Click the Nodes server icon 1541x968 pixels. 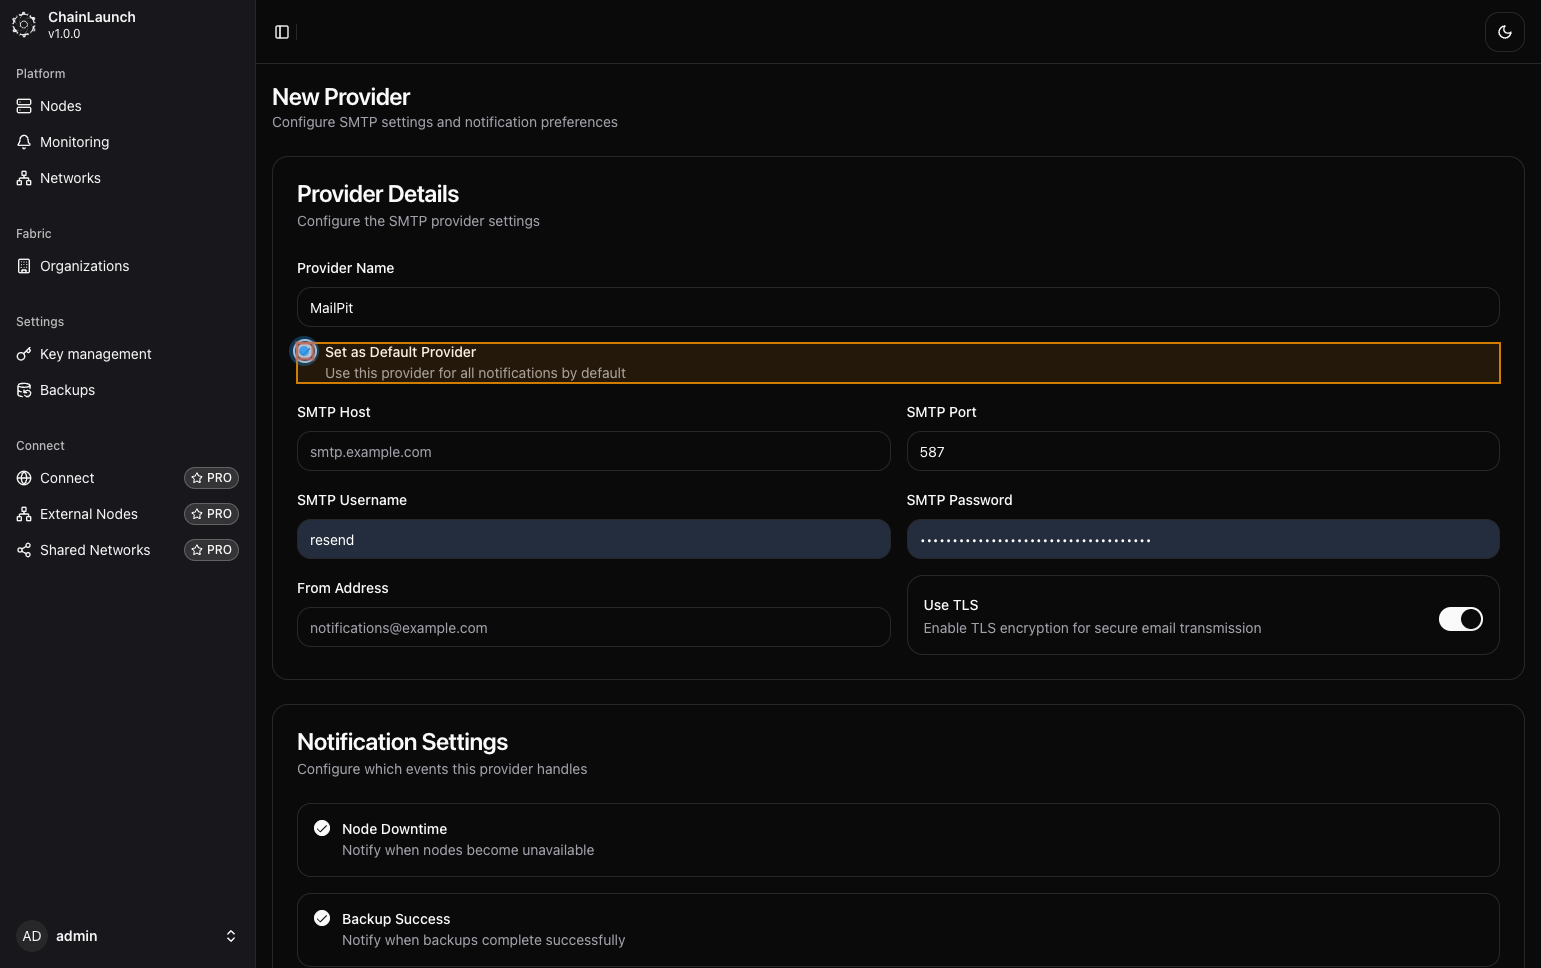coord(24,106)
